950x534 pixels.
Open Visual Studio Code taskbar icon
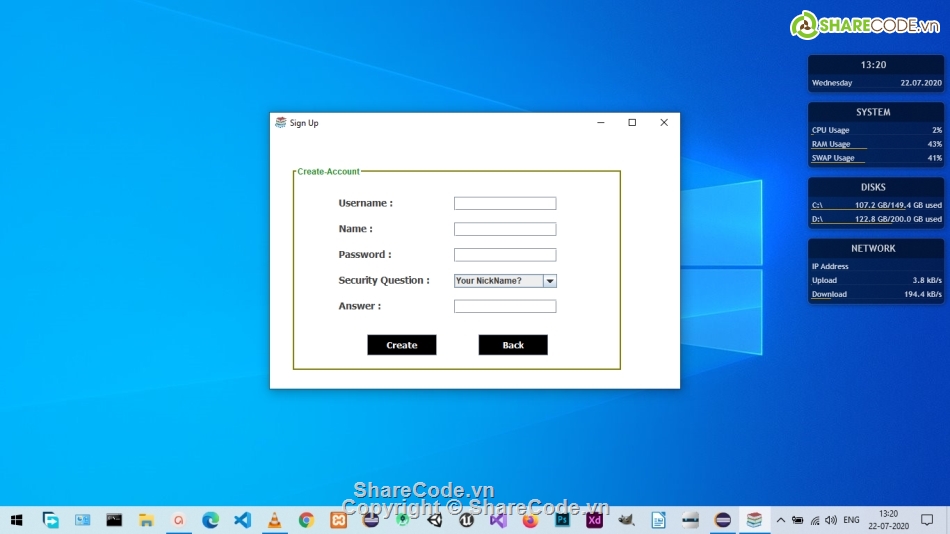tap(242, 520)
